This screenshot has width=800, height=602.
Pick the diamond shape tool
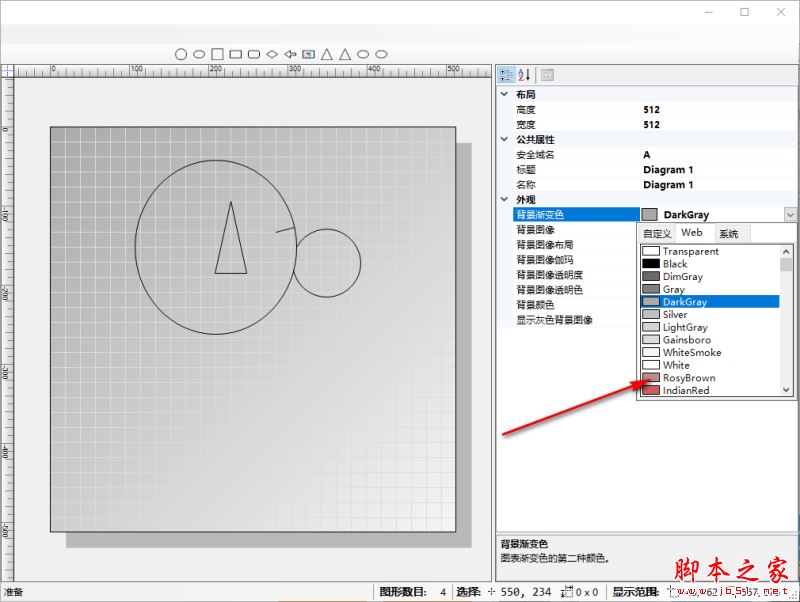272,54
